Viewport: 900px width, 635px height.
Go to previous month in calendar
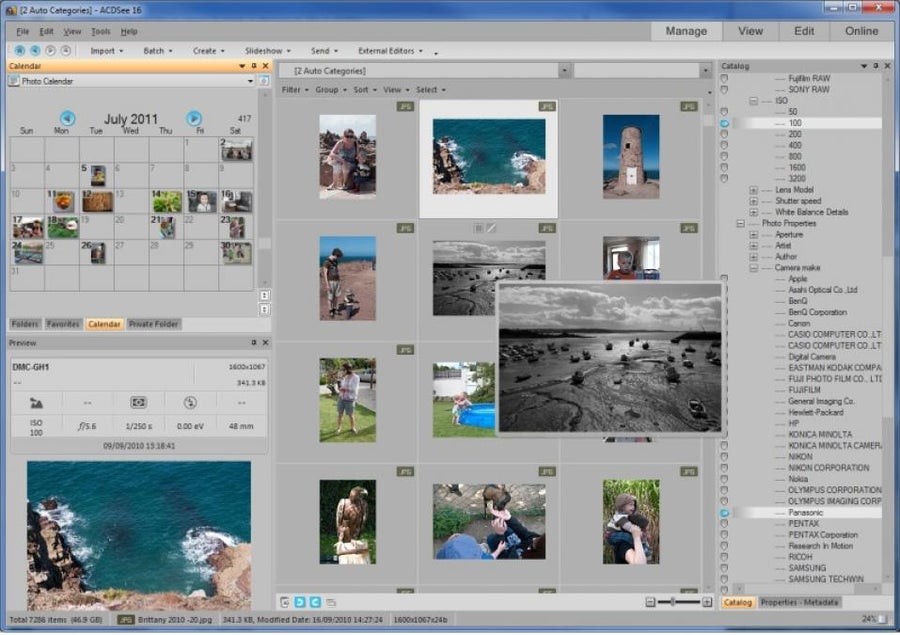tap(67, 118)
